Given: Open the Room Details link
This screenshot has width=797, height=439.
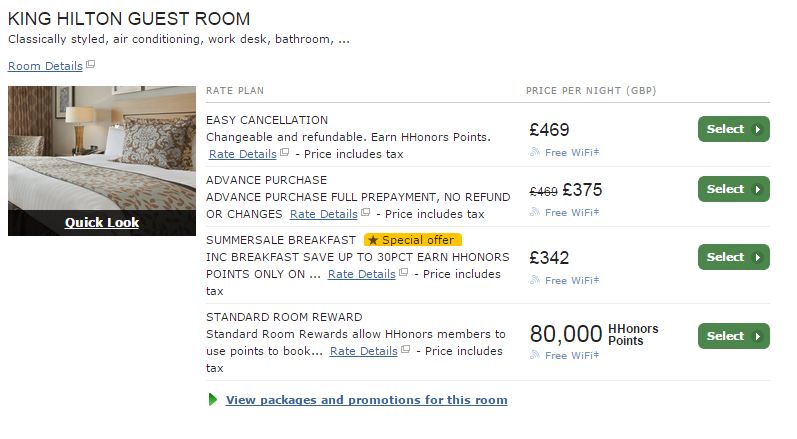Looking at the screenshot, I should click(x=45, y=66).
